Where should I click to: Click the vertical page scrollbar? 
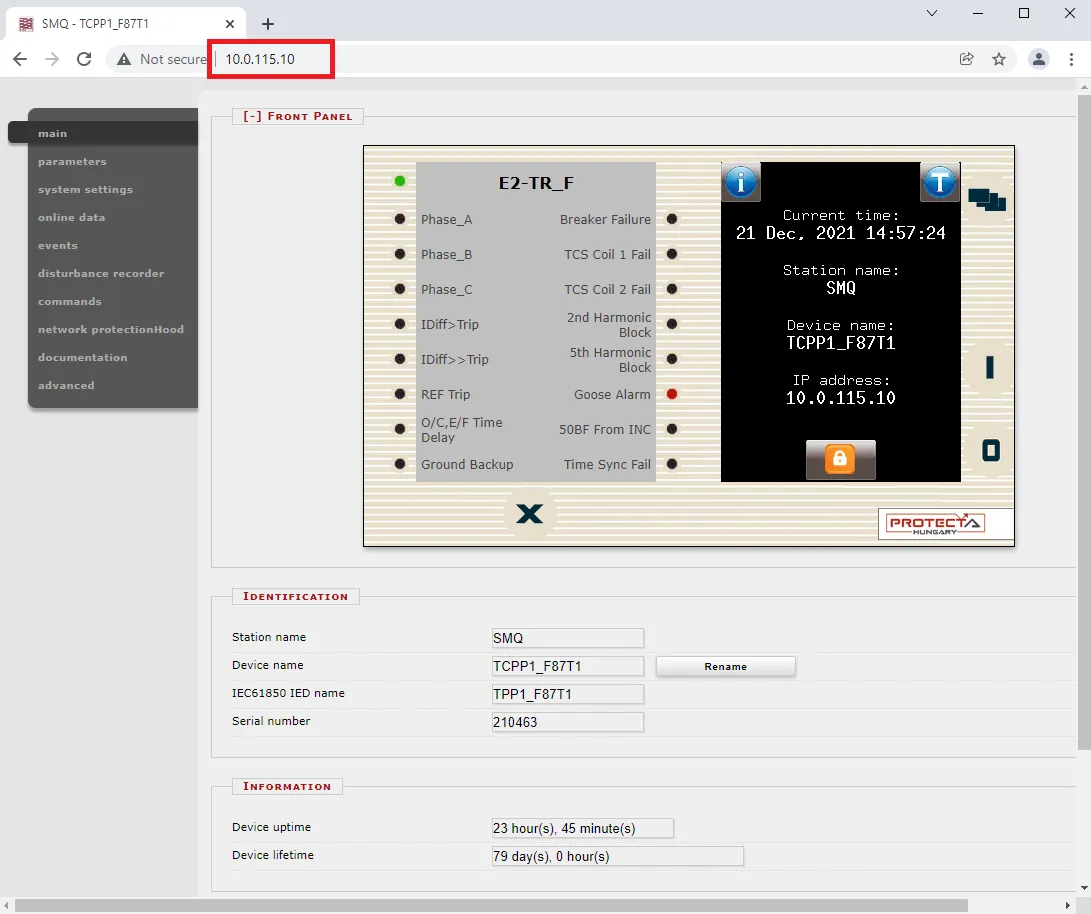tap(1084, 422)
